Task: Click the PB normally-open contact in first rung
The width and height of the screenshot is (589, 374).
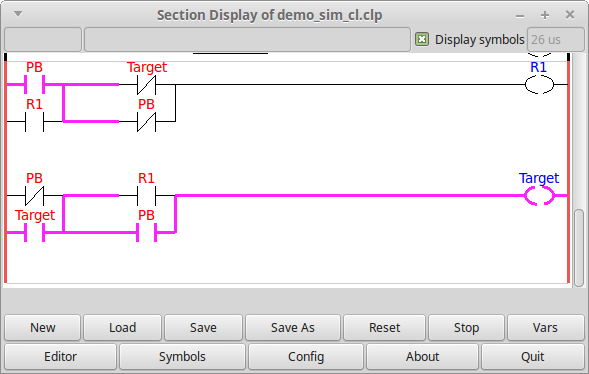Action: [x=35, y=84]
